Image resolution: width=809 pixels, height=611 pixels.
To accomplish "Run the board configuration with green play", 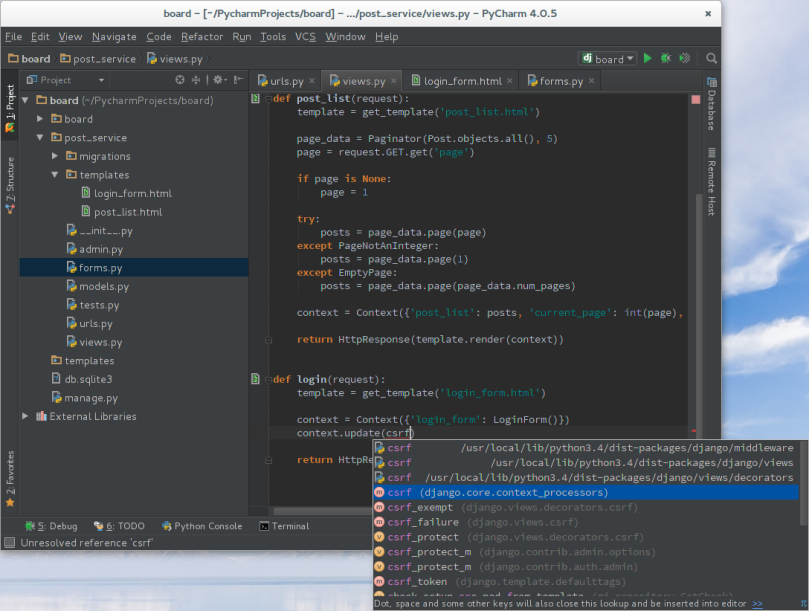I will tap(648, 58).
